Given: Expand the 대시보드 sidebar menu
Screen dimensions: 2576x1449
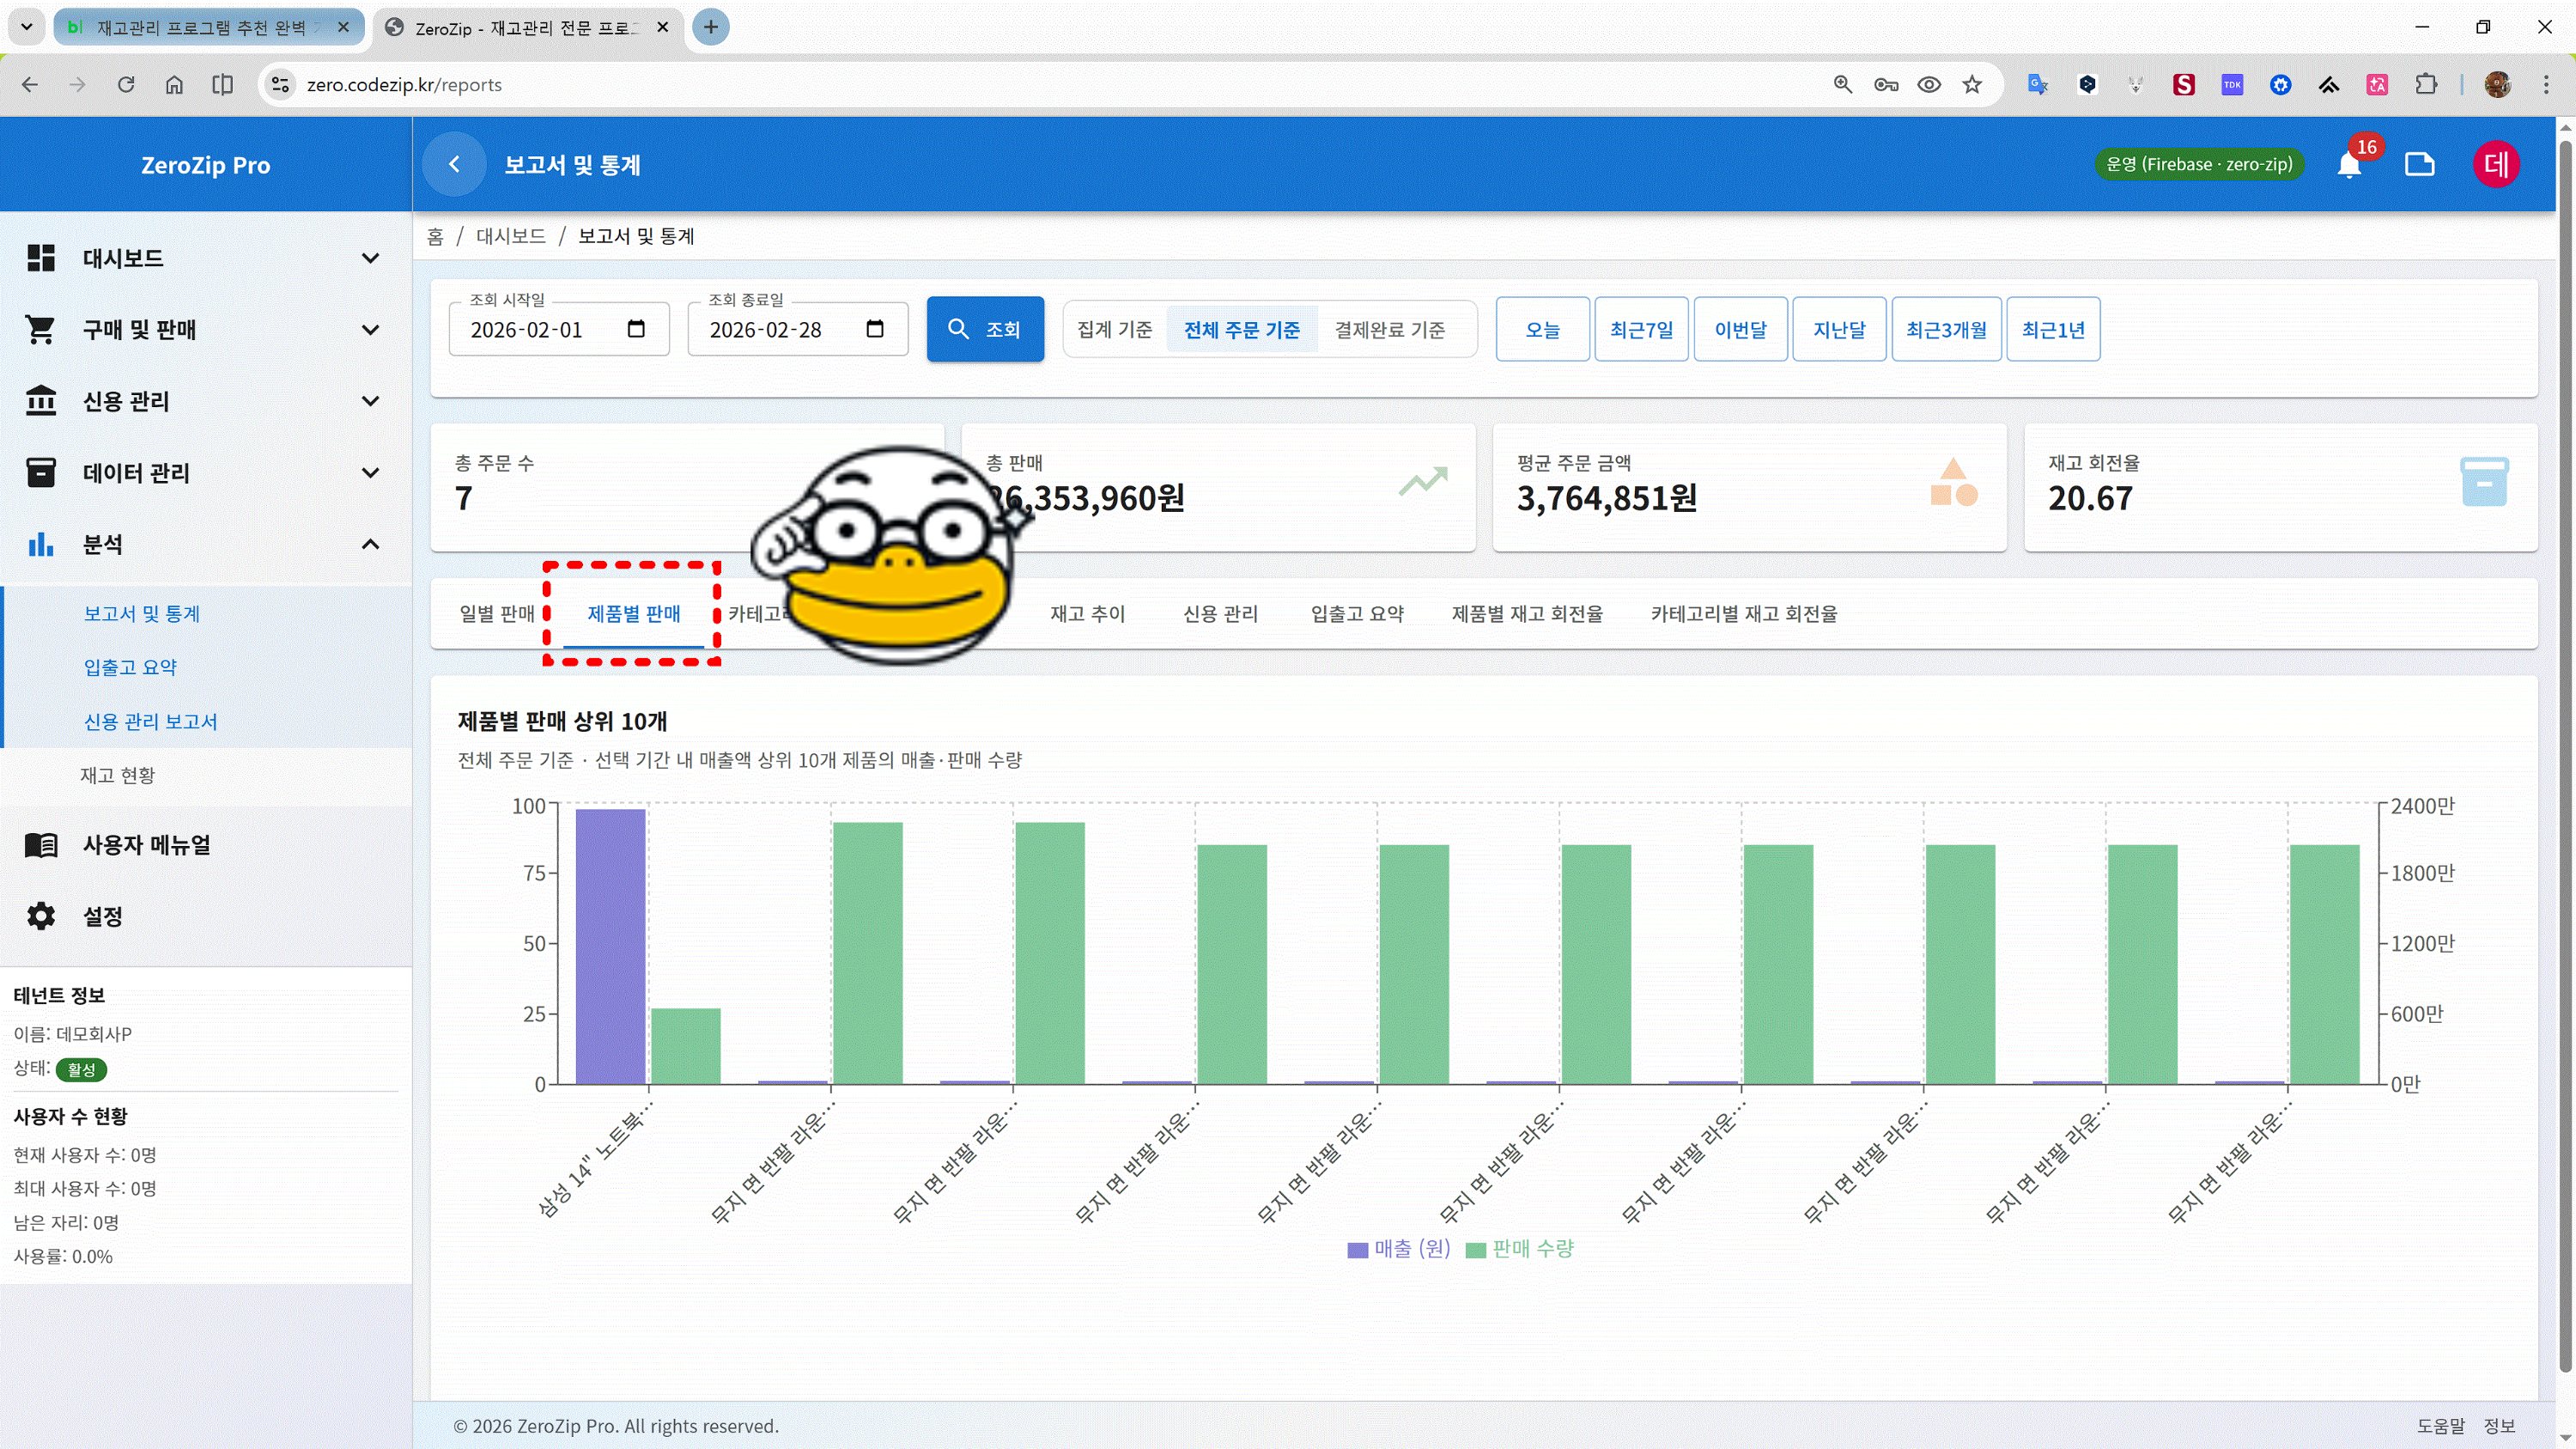Looking at the screenshot, I should 370,258.
